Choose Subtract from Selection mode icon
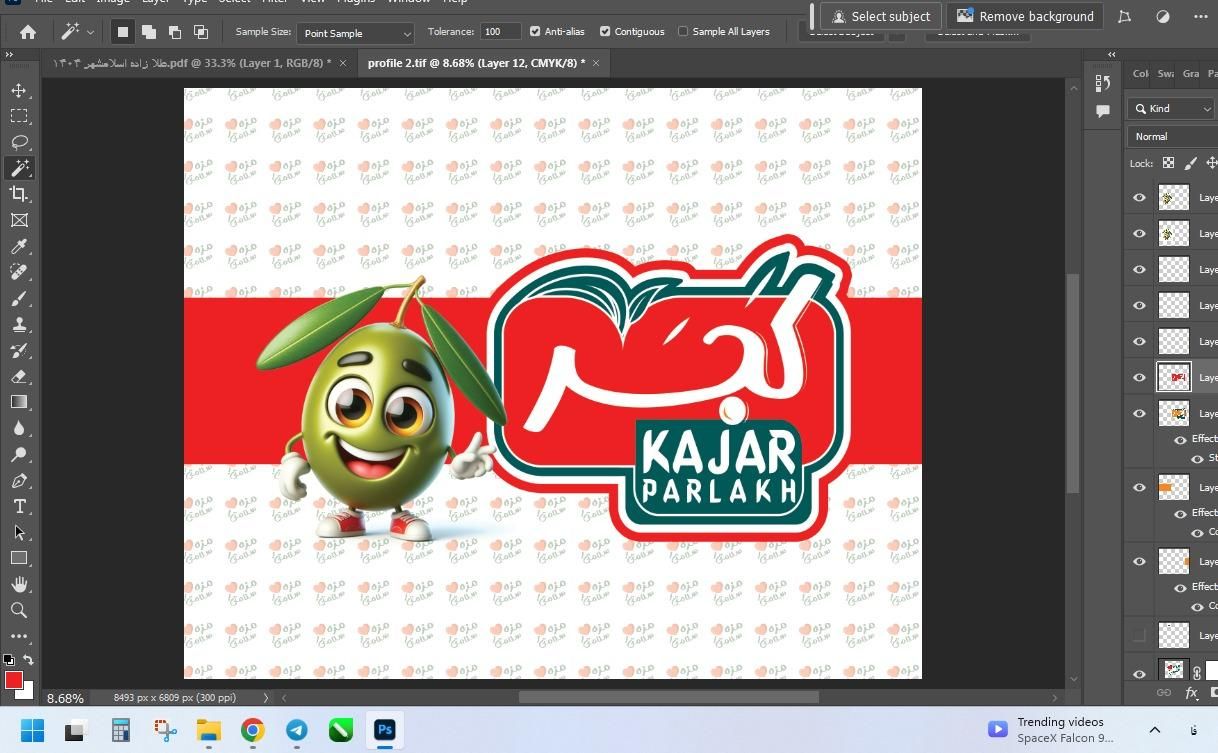 pyautogui.click(x=174, y=32)
